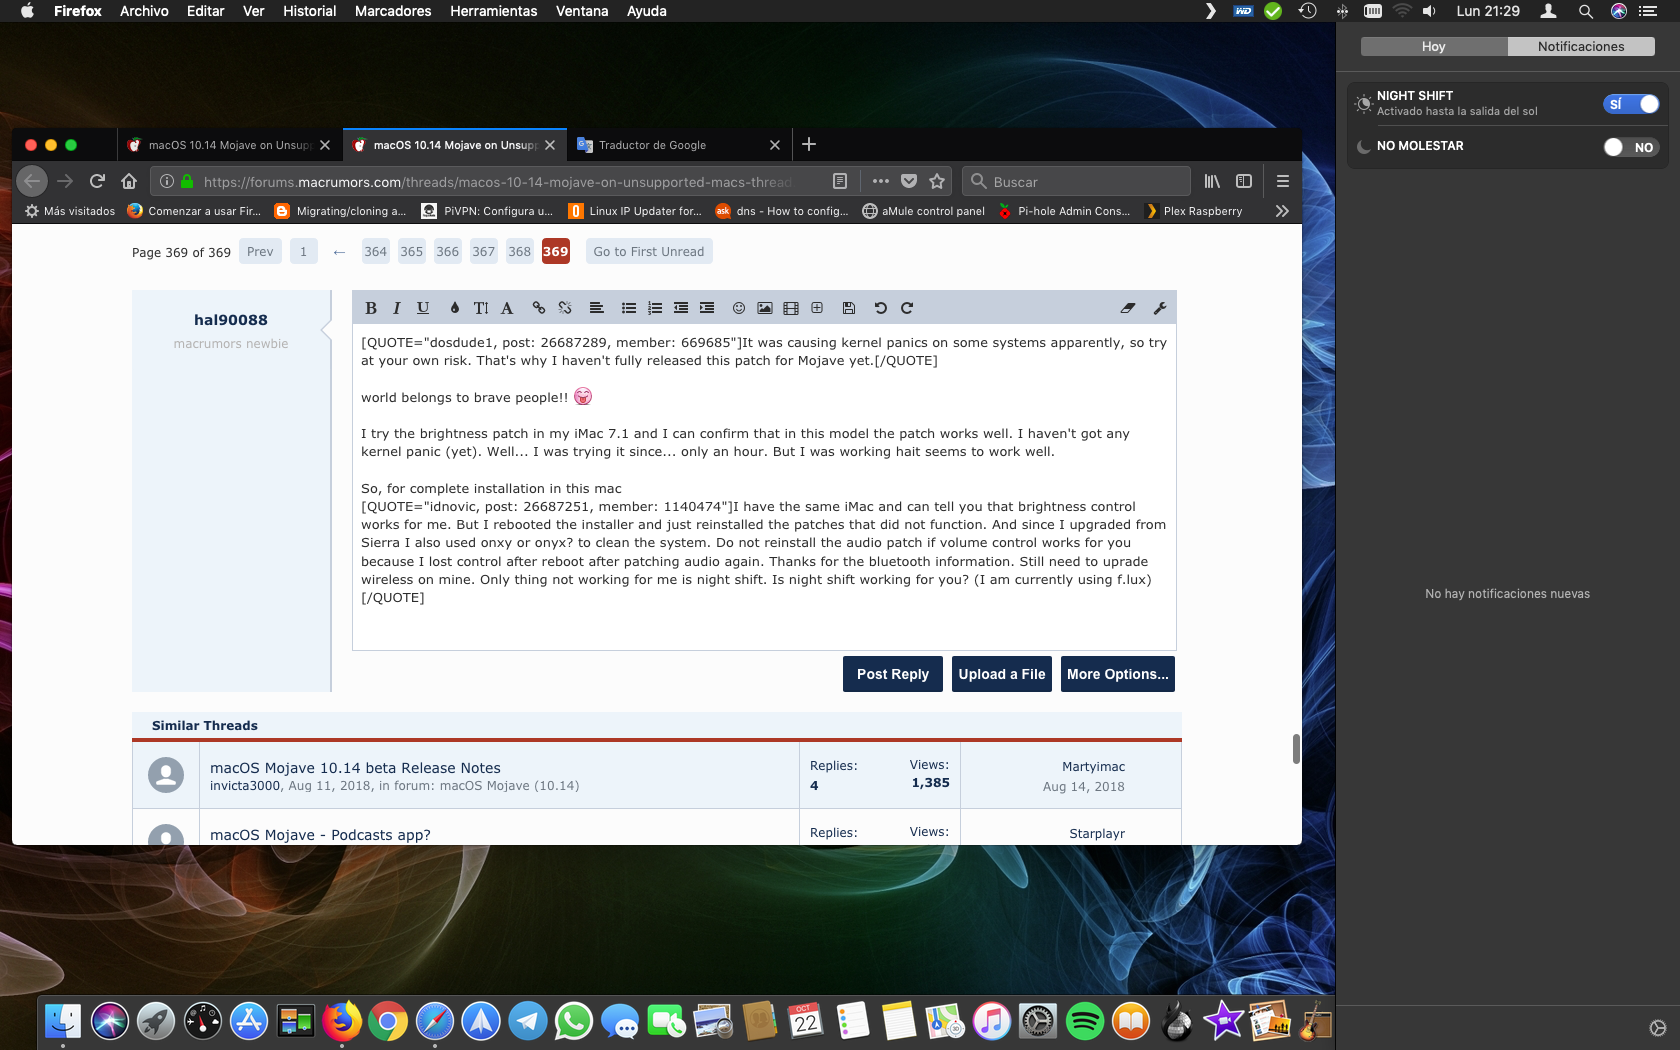Viewport: 1680px width, 1050px height.
Task: Open the text color droplet picker
Action: (455, 308)
